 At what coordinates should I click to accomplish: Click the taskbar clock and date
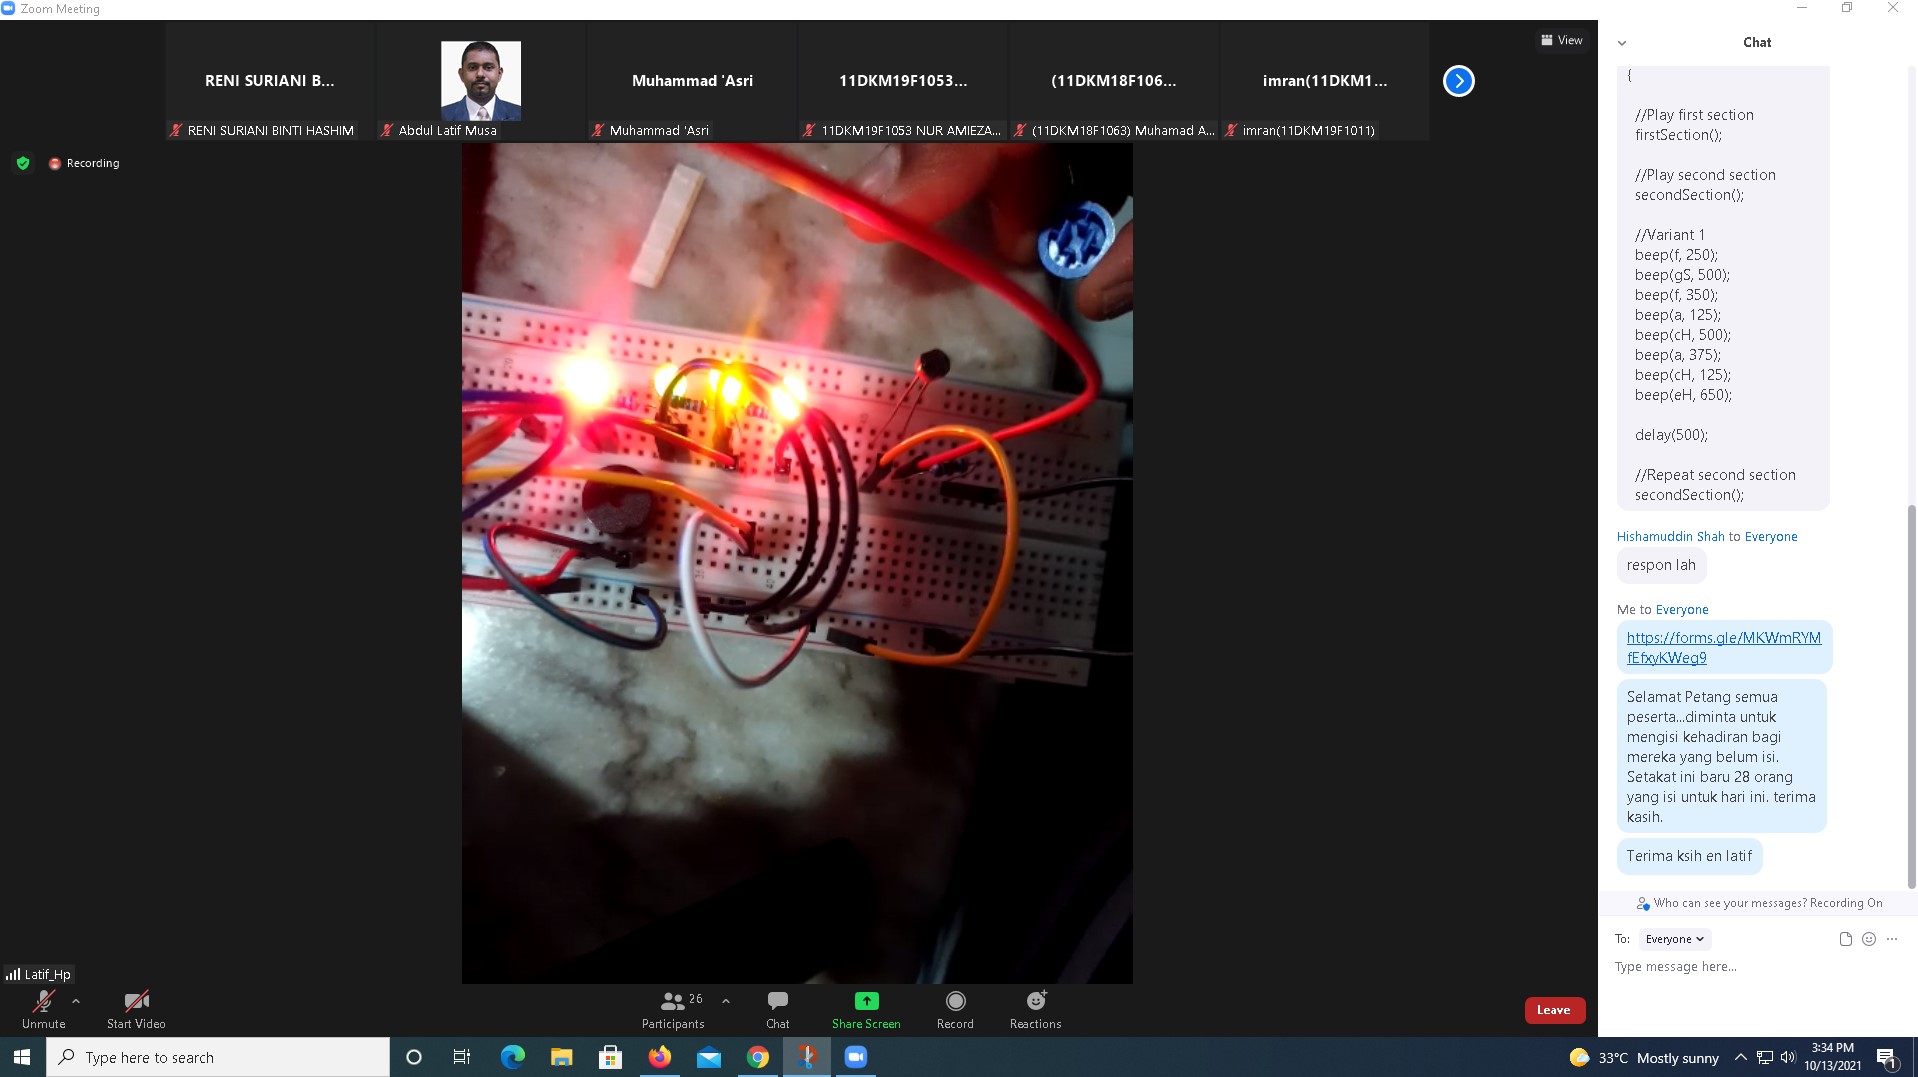point(1833,1057)
